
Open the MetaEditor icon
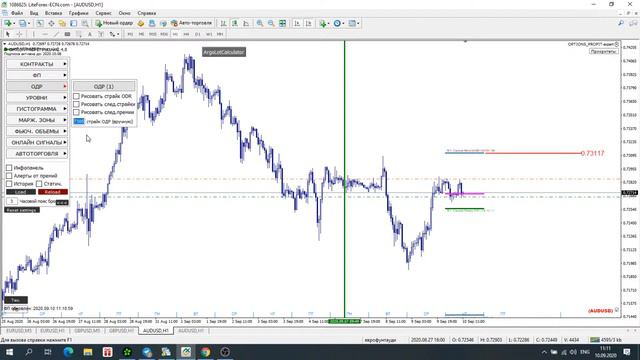tap(141, 23)
